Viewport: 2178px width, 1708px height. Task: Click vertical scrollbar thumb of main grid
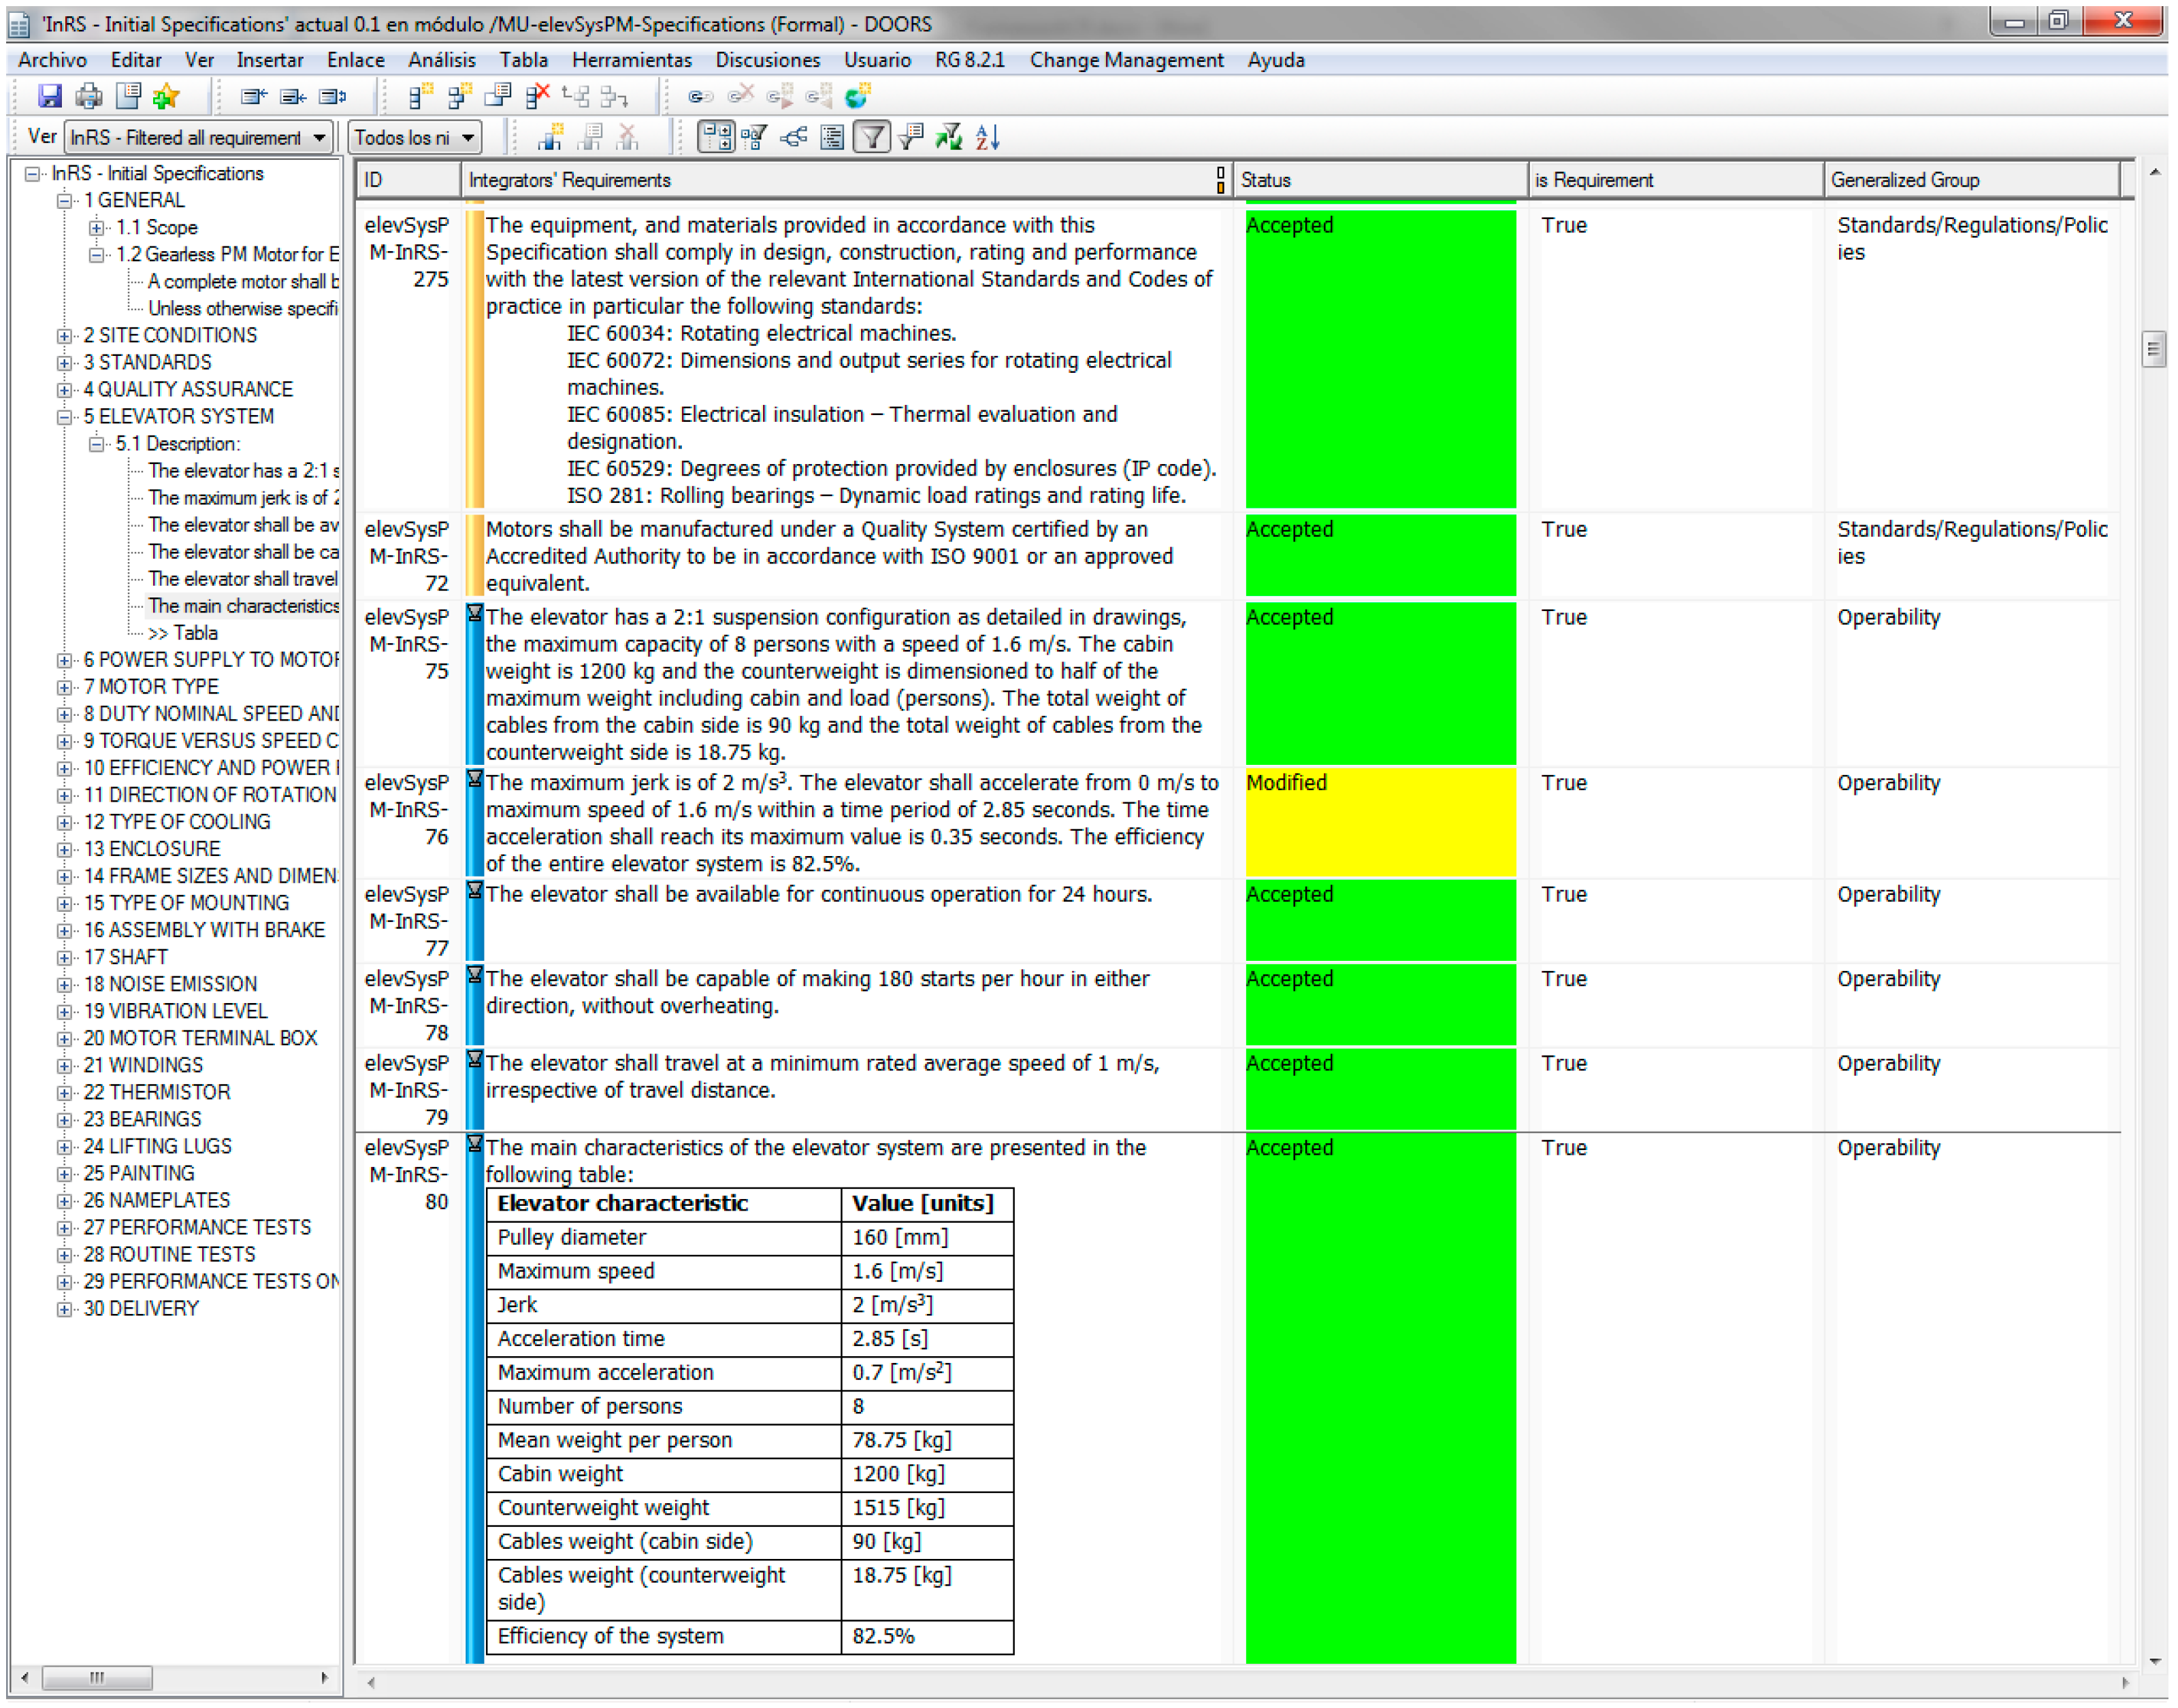[2153, 350]
